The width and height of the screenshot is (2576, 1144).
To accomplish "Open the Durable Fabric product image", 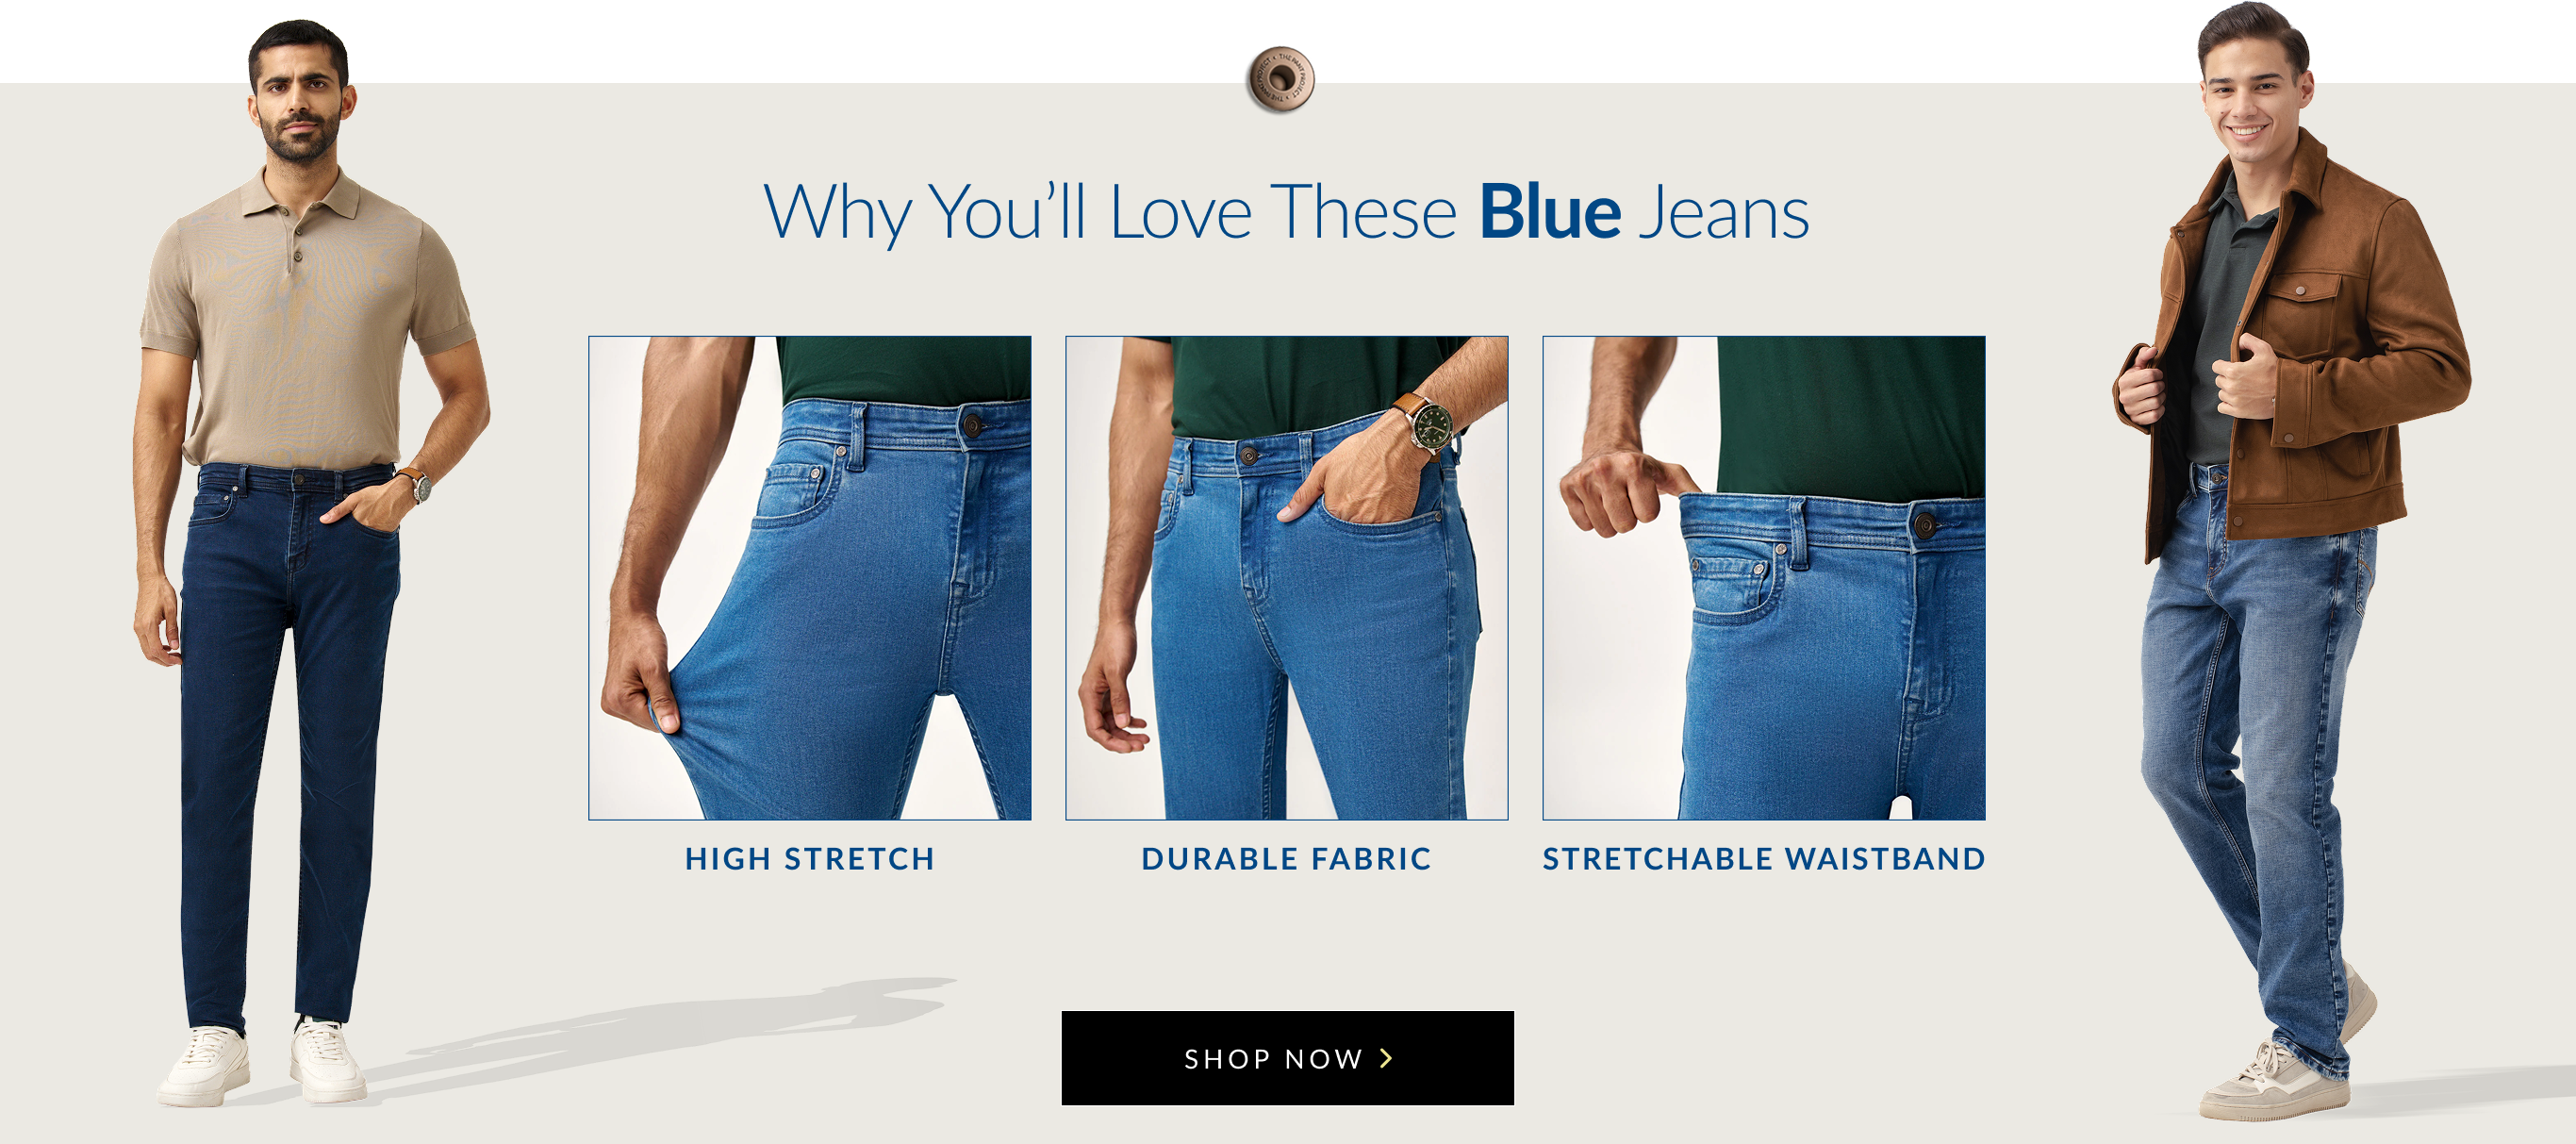I will (x=1286, y=578).
